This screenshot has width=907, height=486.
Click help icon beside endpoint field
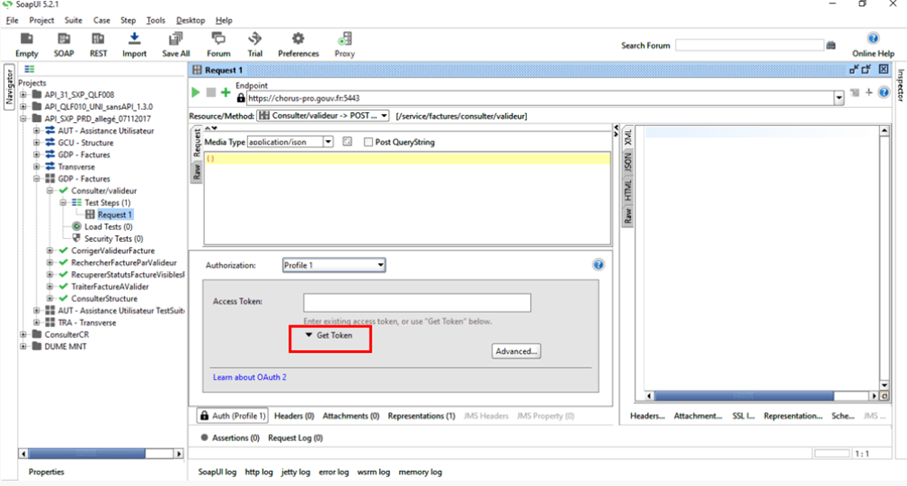[884, 92]
